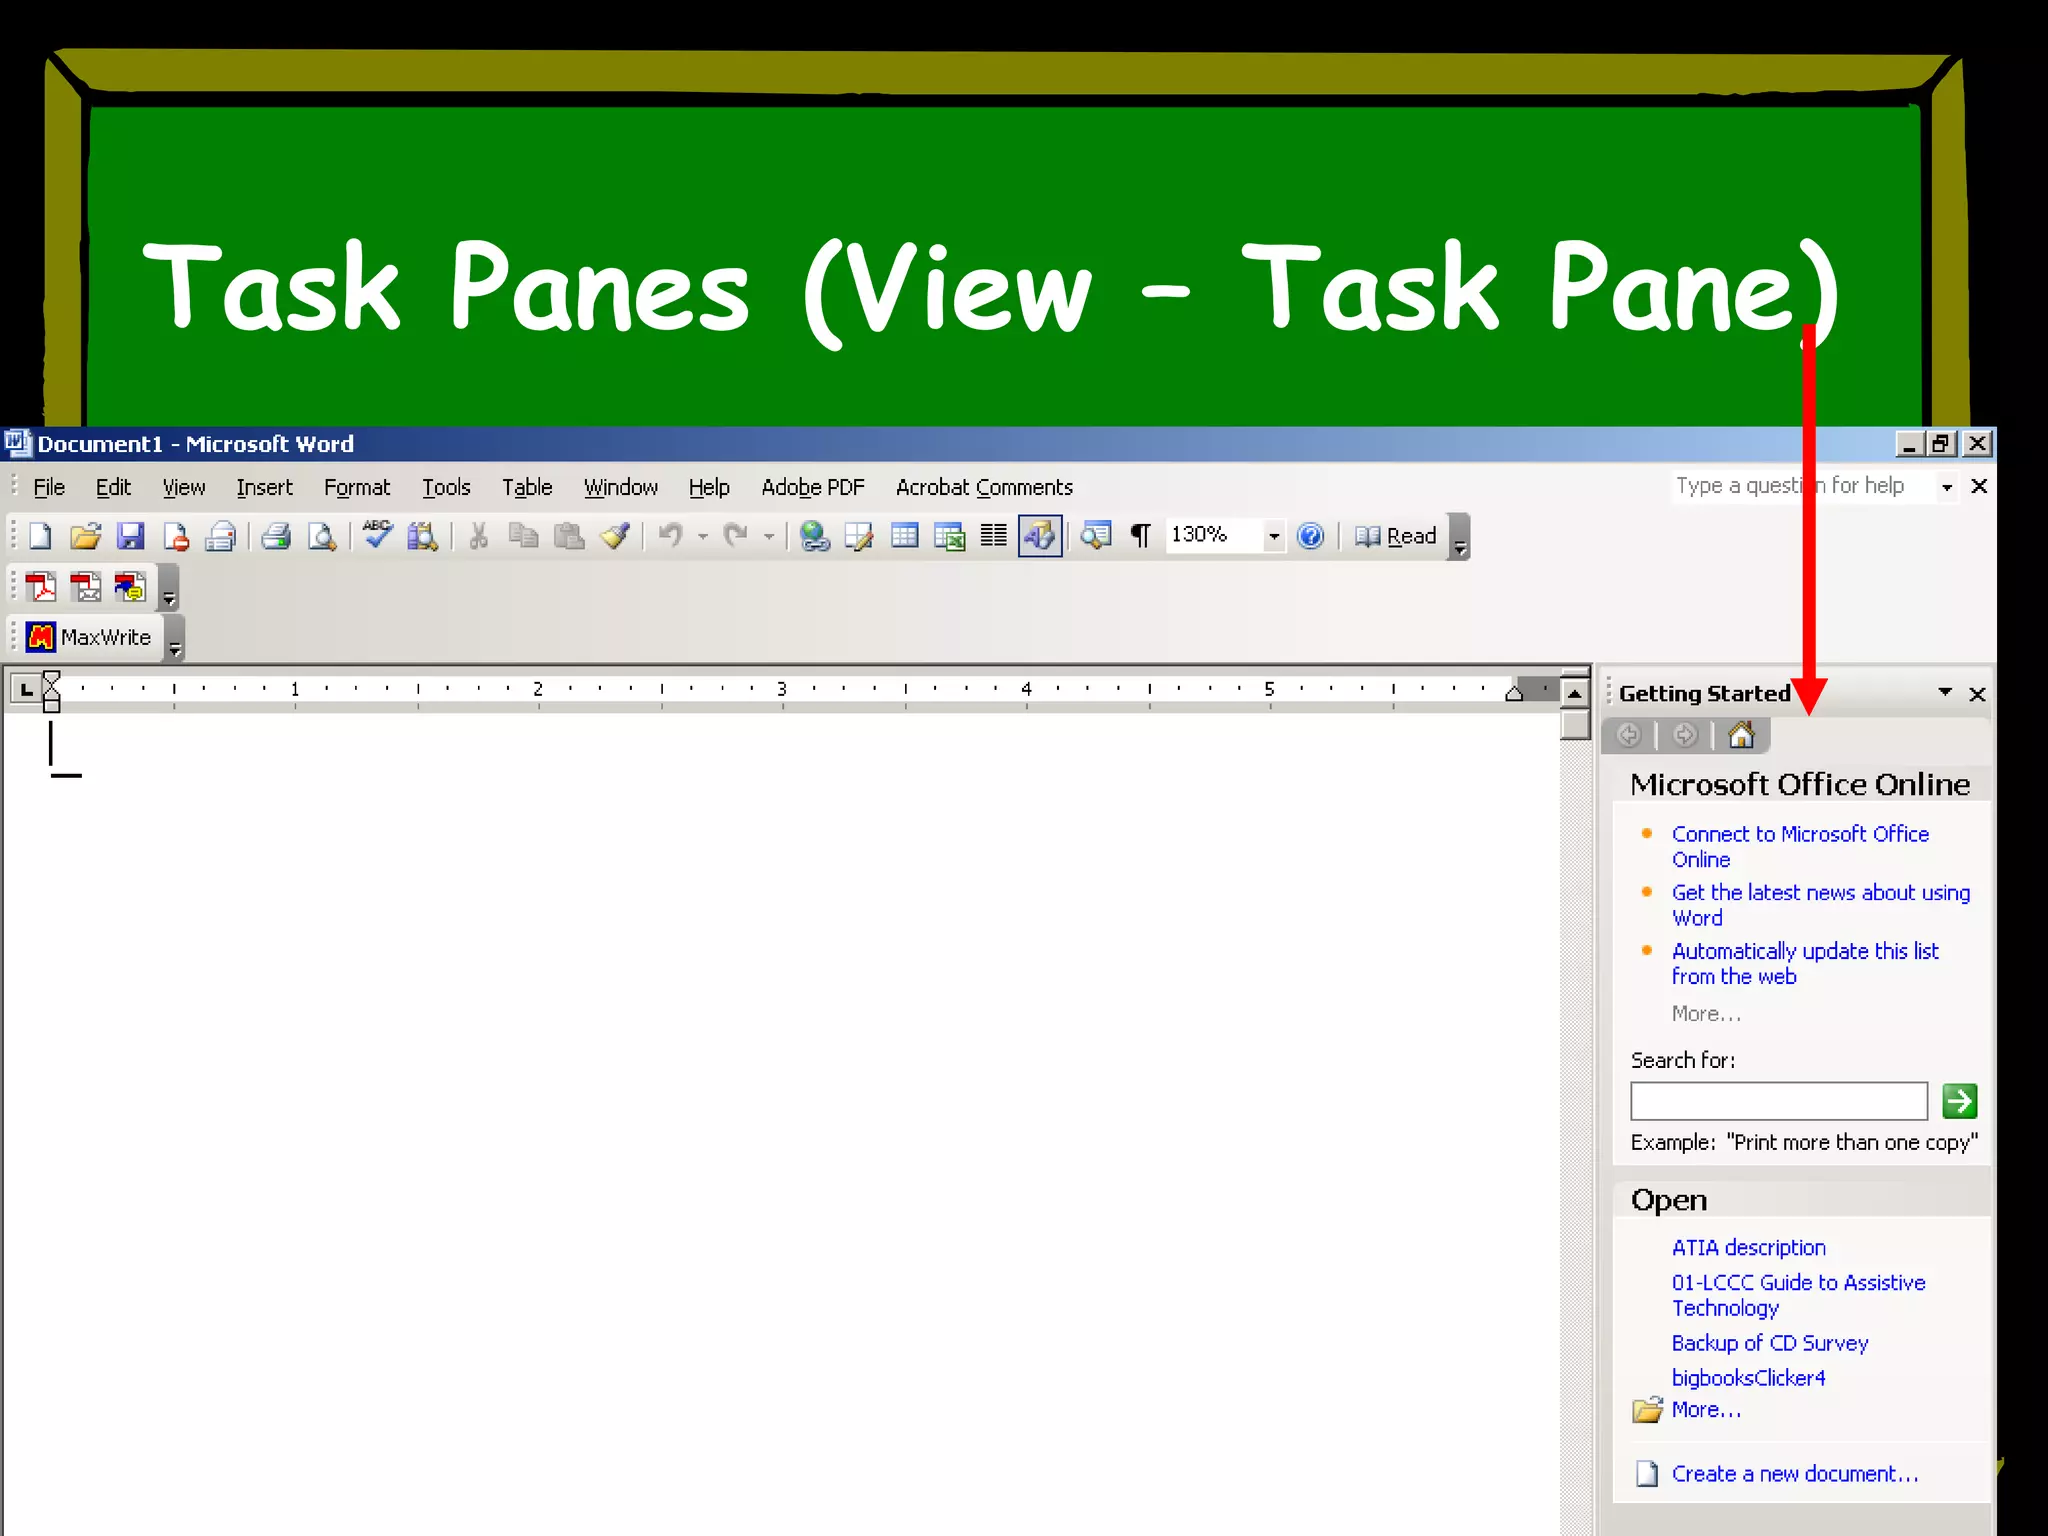Open the 130% zoom dropdown
Viewport: 2048px width, 1536px height.
1273,536
